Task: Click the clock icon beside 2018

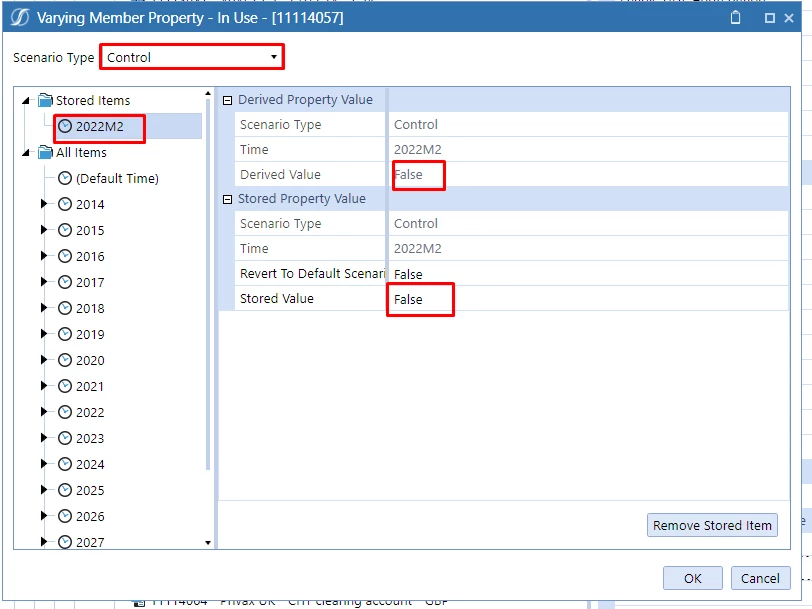Action: pos(65,309)
